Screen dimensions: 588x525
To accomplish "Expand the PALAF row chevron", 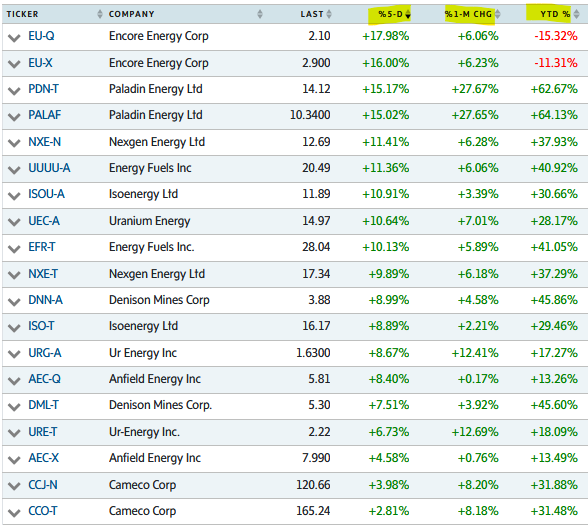I will click(14, 117).
